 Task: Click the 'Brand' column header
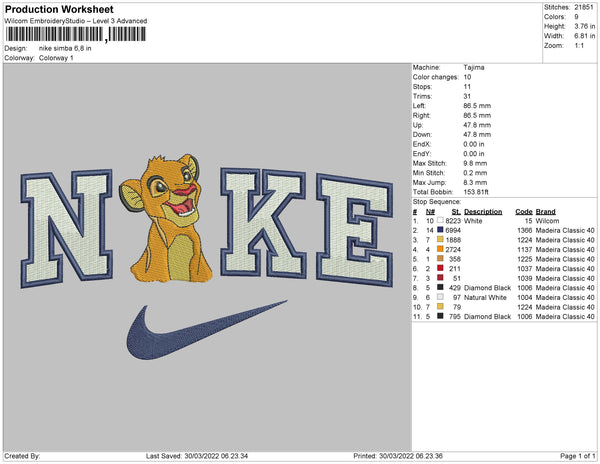(x=546, y=212)
